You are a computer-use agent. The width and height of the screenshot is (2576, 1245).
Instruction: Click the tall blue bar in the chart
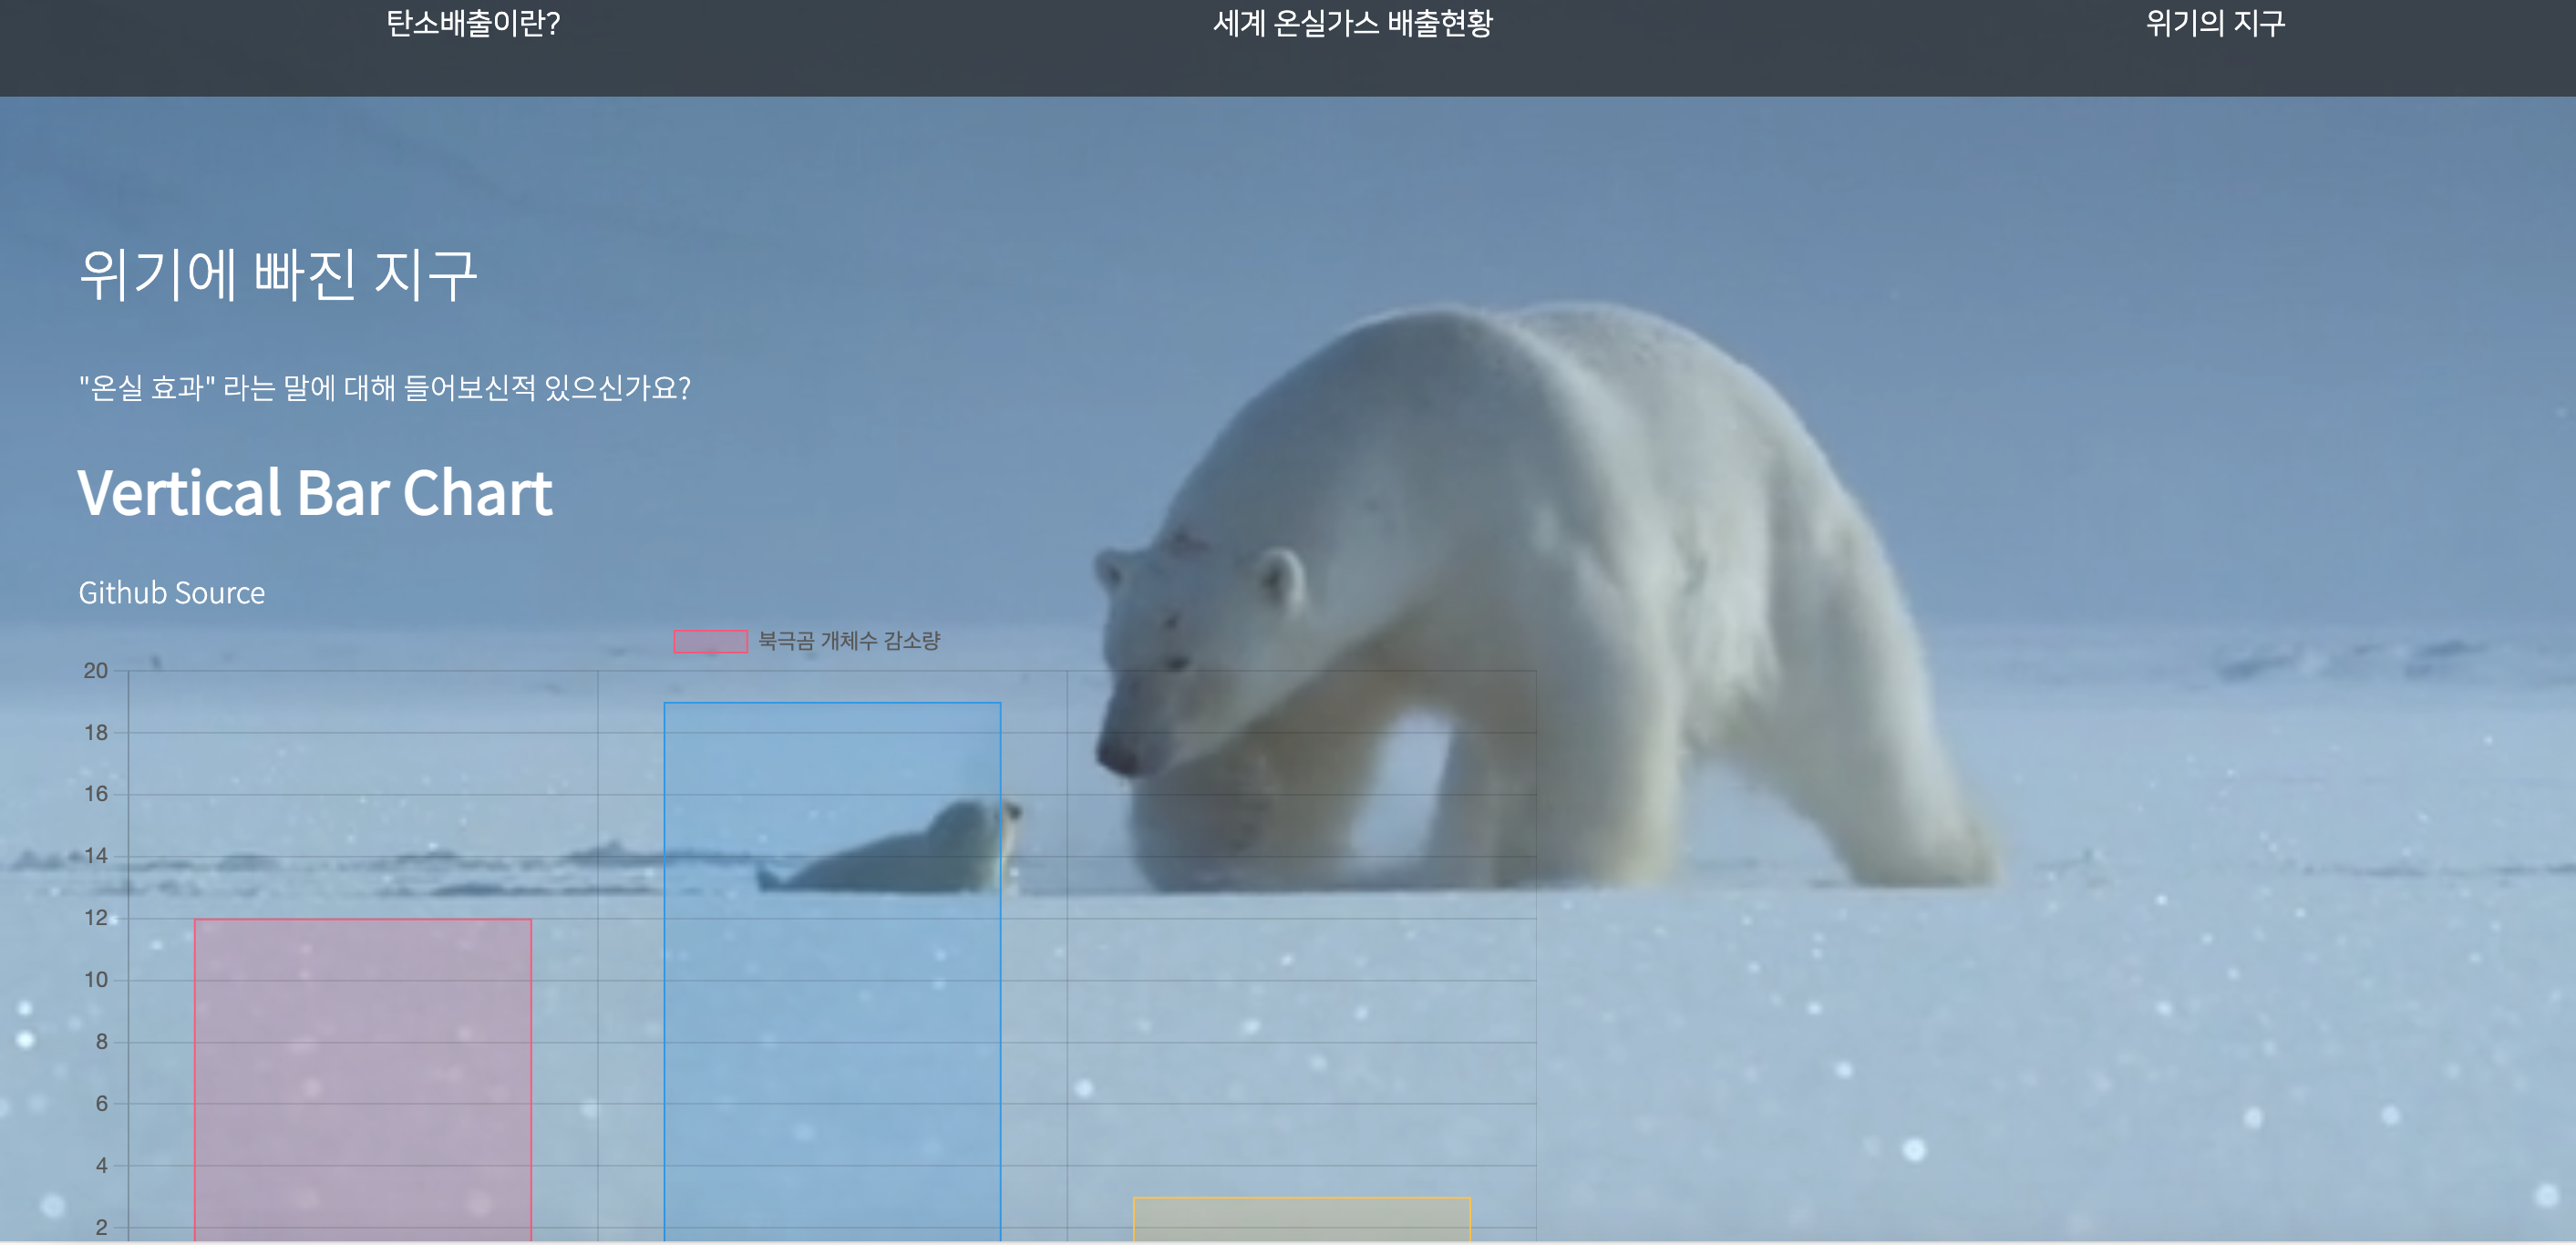[832, 1000]
